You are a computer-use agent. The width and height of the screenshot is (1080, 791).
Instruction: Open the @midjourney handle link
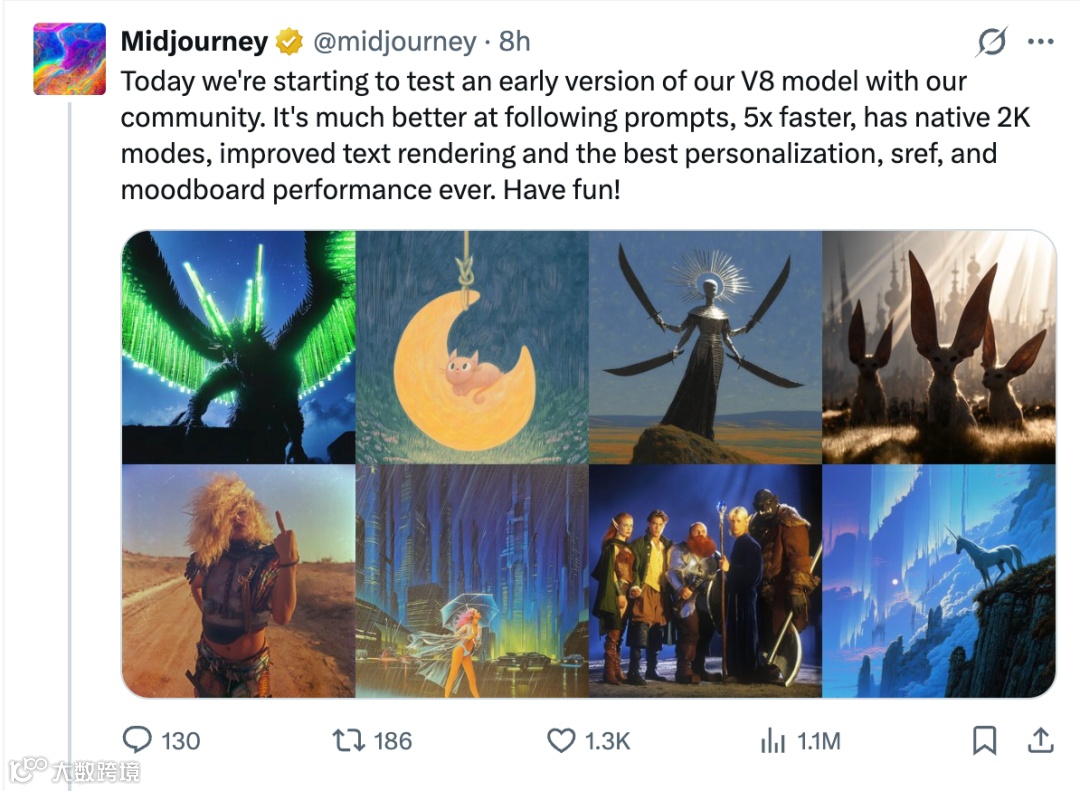tap(395, 41)
